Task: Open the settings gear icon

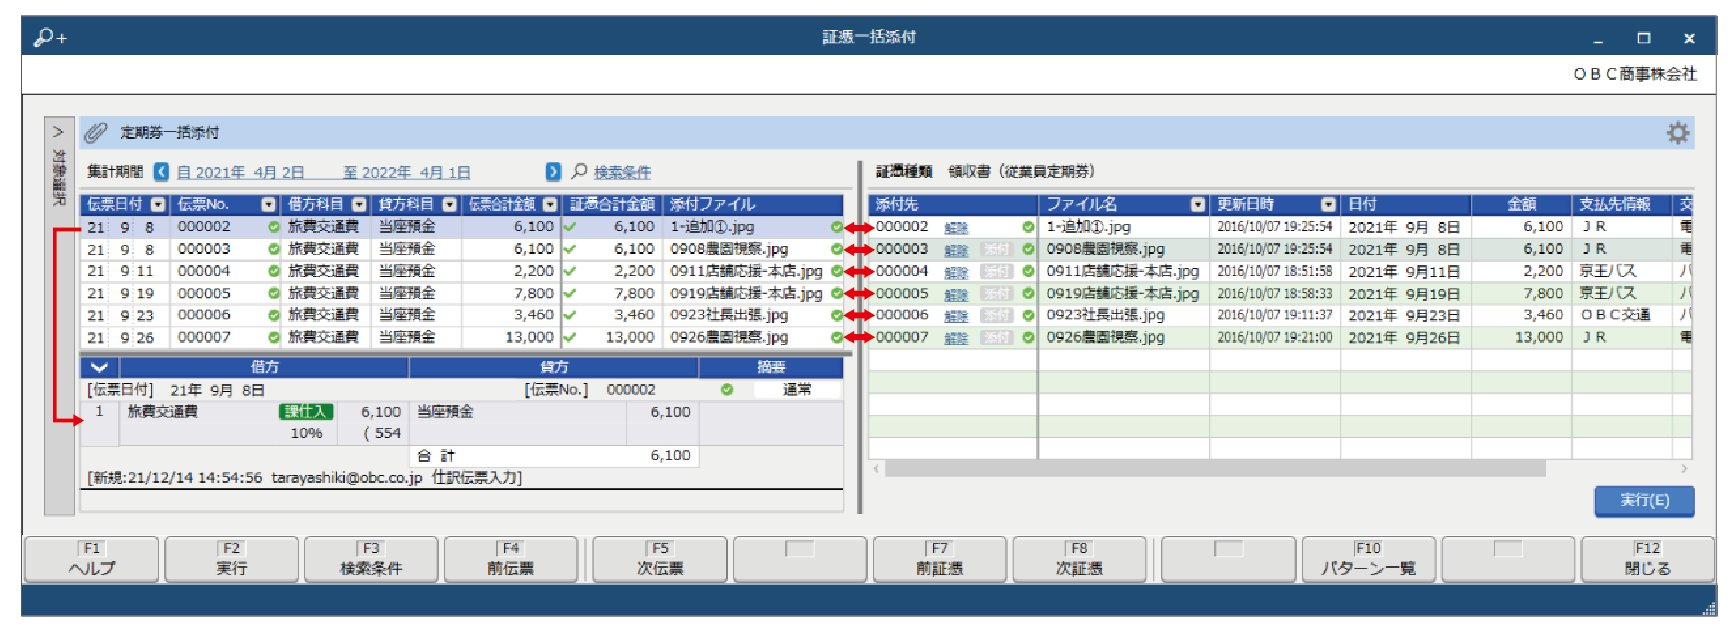Action: (x=1677, y=132)
